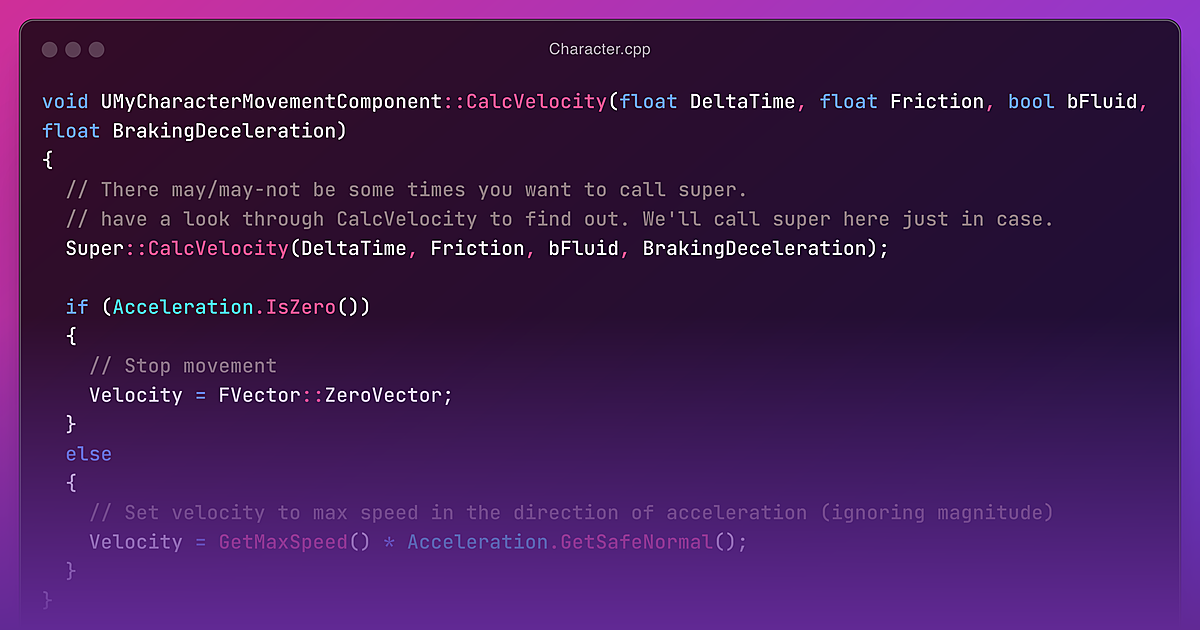
Task: Click the void keyword on the first line
Action: (65, 102)
